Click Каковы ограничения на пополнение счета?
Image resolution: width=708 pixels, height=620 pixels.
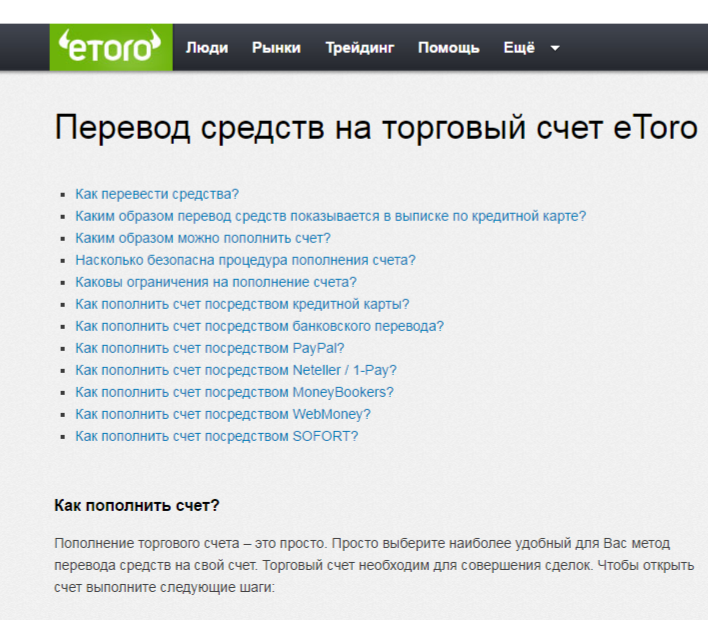216,282
